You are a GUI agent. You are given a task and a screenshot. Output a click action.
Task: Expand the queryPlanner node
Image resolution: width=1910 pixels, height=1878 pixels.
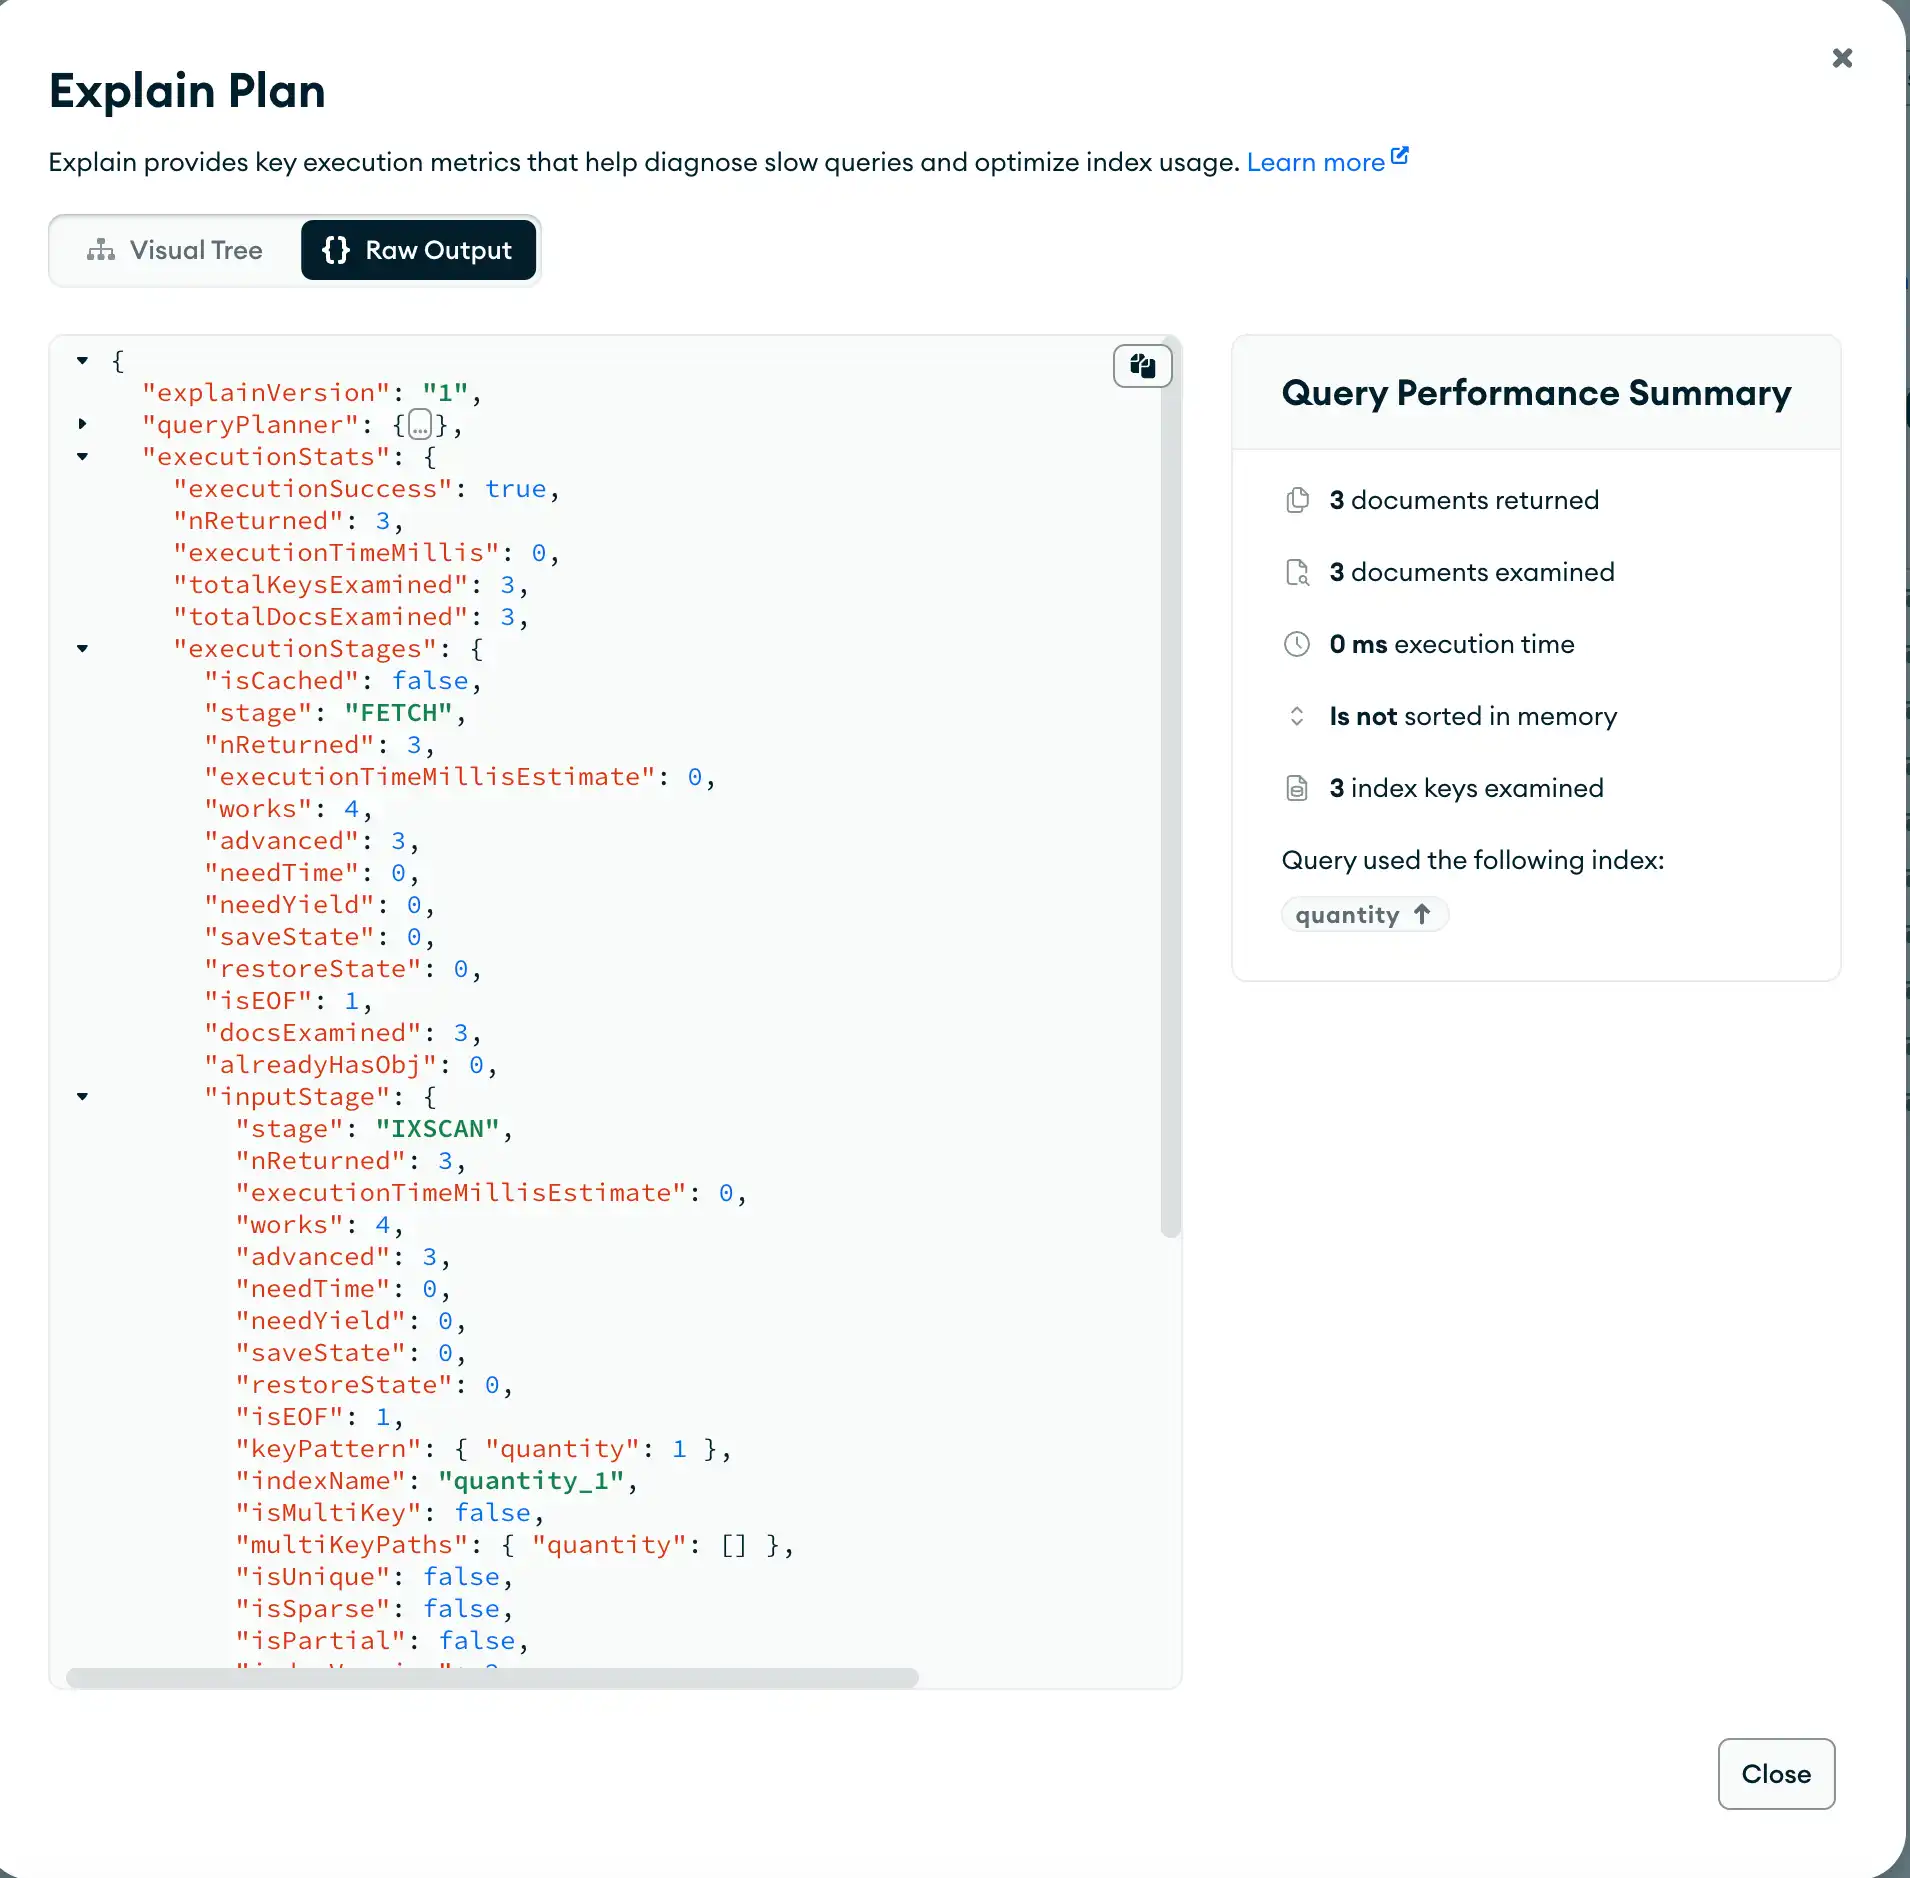click(83, 424)
